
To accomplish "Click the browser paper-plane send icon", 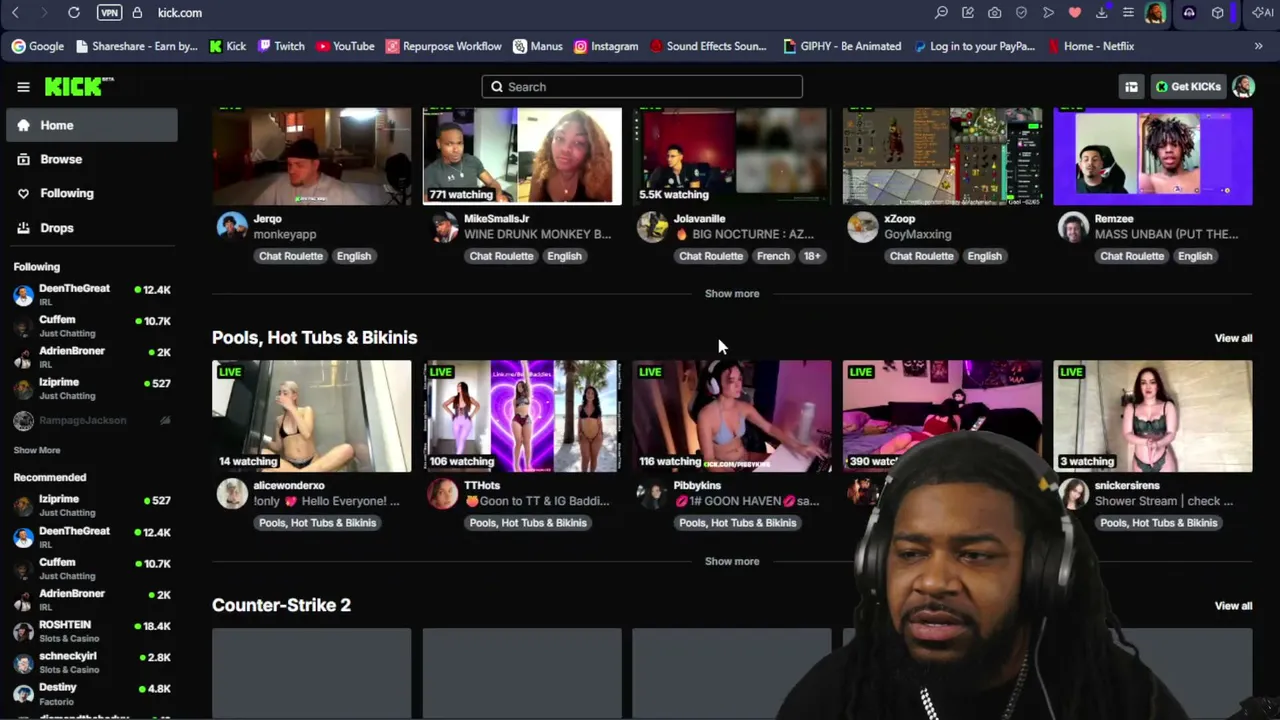I will pyautogui.click(x=1048, y=13).
